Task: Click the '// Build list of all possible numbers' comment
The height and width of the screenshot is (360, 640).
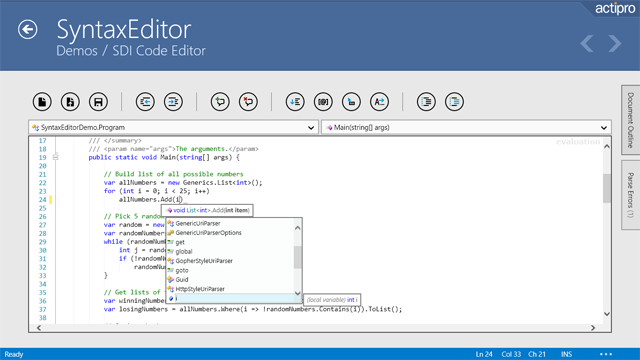Action: pyautogui.click(x=173, y=174)
